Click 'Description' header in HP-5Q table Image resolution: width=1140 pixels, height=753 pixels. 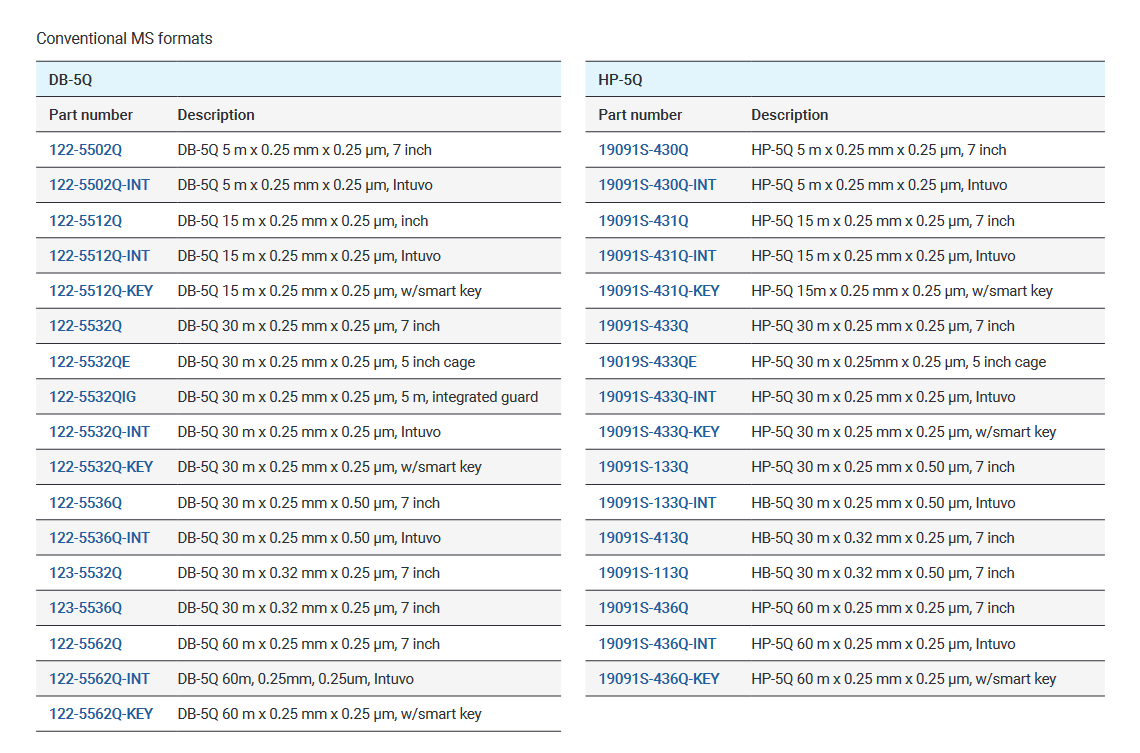(790, 115)
